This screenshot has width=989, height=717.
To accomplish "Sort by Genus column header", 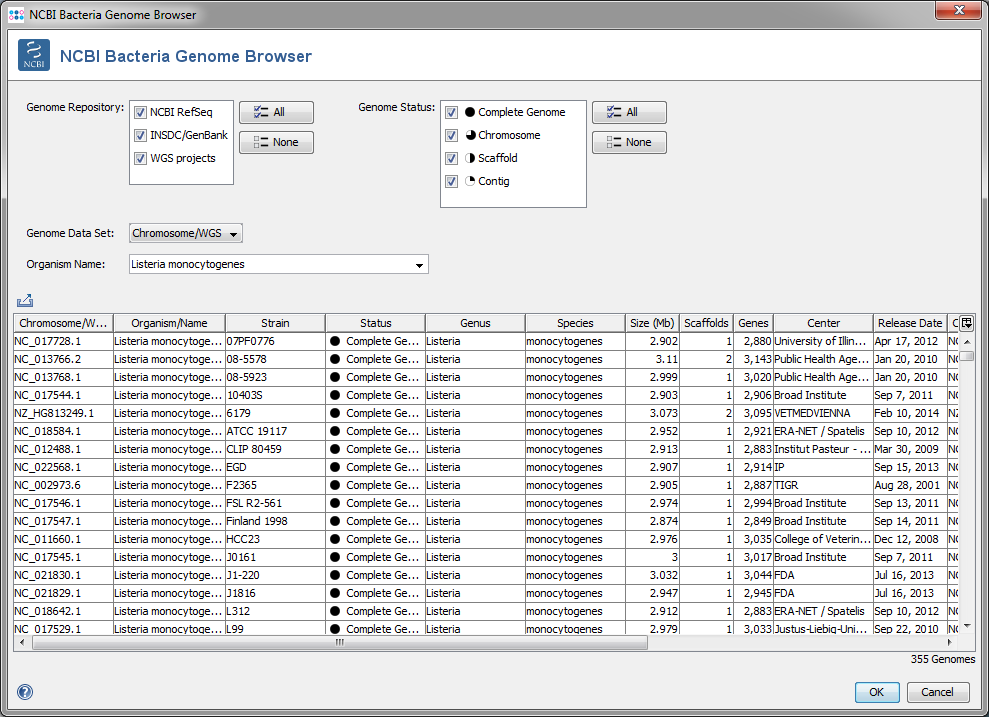I will point(475,323).
